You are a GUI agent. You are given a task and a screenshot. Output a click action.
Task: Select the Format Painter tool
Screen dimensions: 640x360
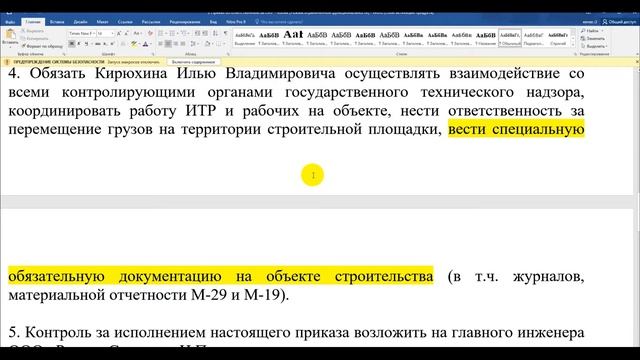[42, 46]
